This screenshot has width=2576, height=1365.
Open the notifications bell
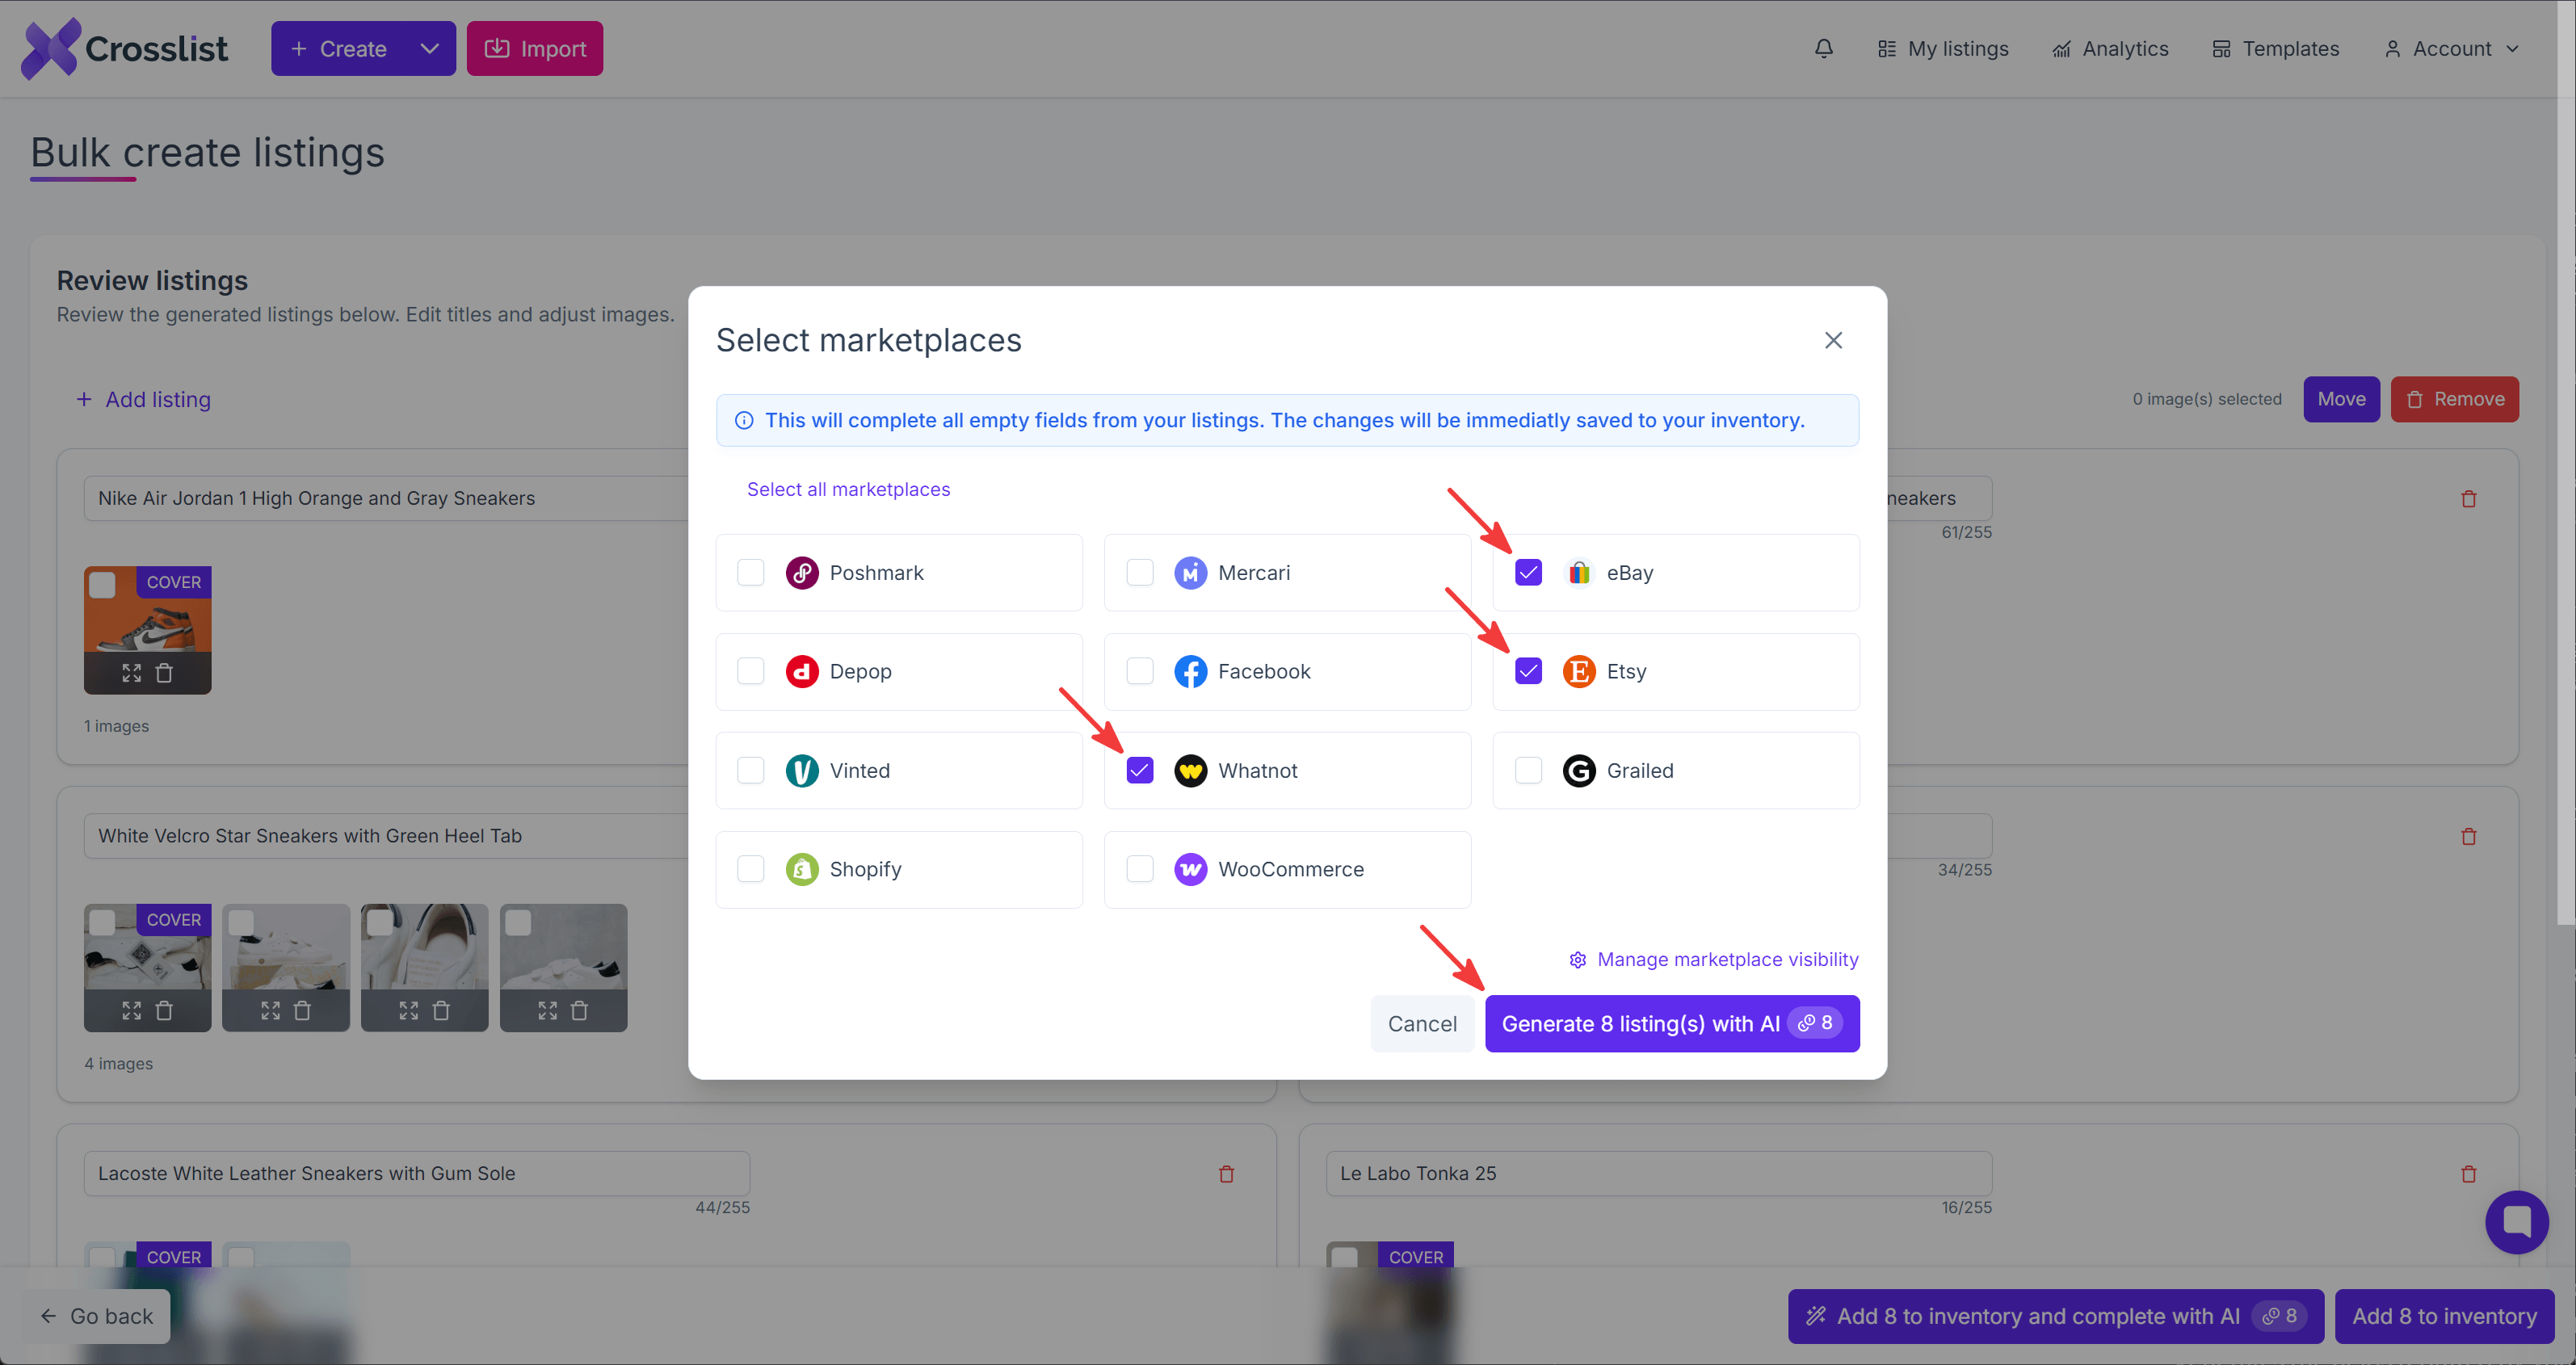point(1824,48)
